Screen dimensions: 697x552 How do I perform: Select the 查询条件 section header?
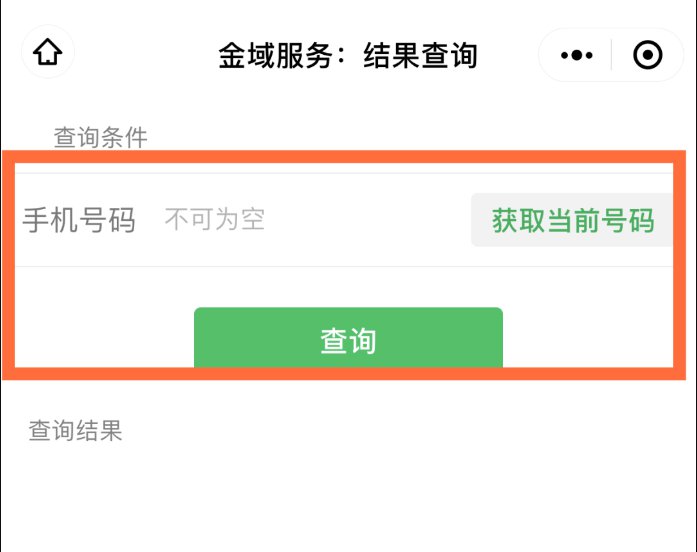[100, 138]
